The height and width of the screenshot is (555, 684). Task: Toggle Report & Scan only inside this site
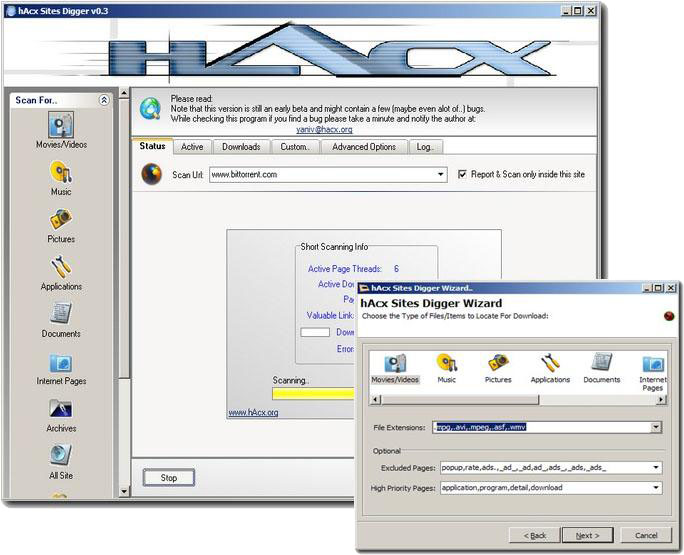coord(462,174)
